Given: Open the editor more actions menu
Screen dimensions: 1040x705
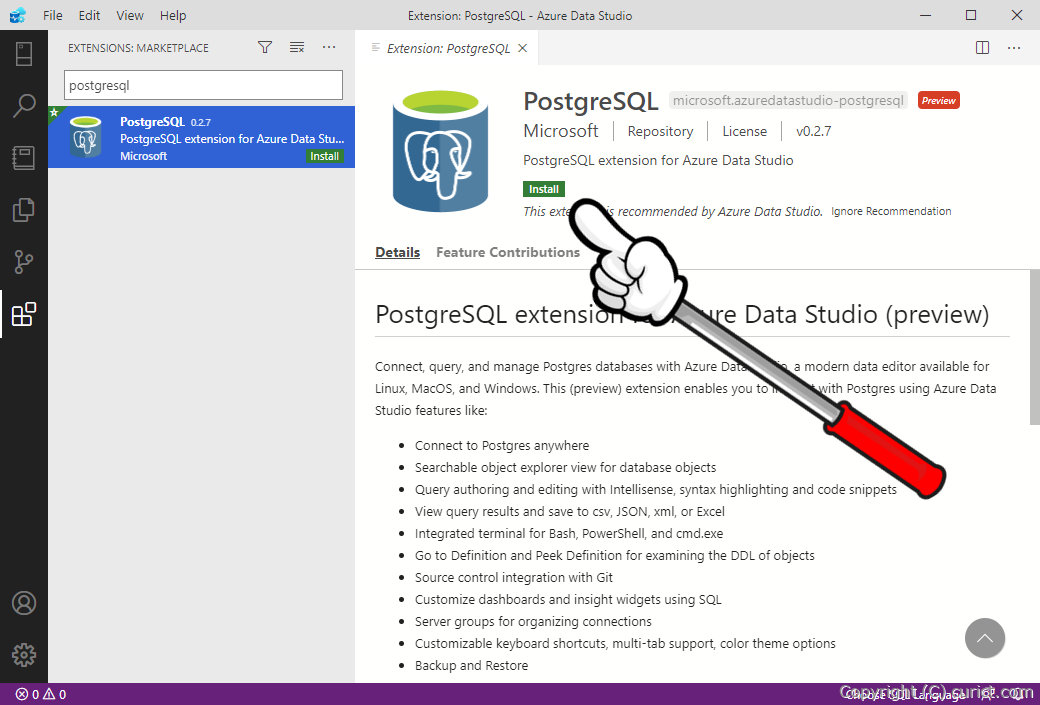Looking at the screenshot, I should [1014, 47].
